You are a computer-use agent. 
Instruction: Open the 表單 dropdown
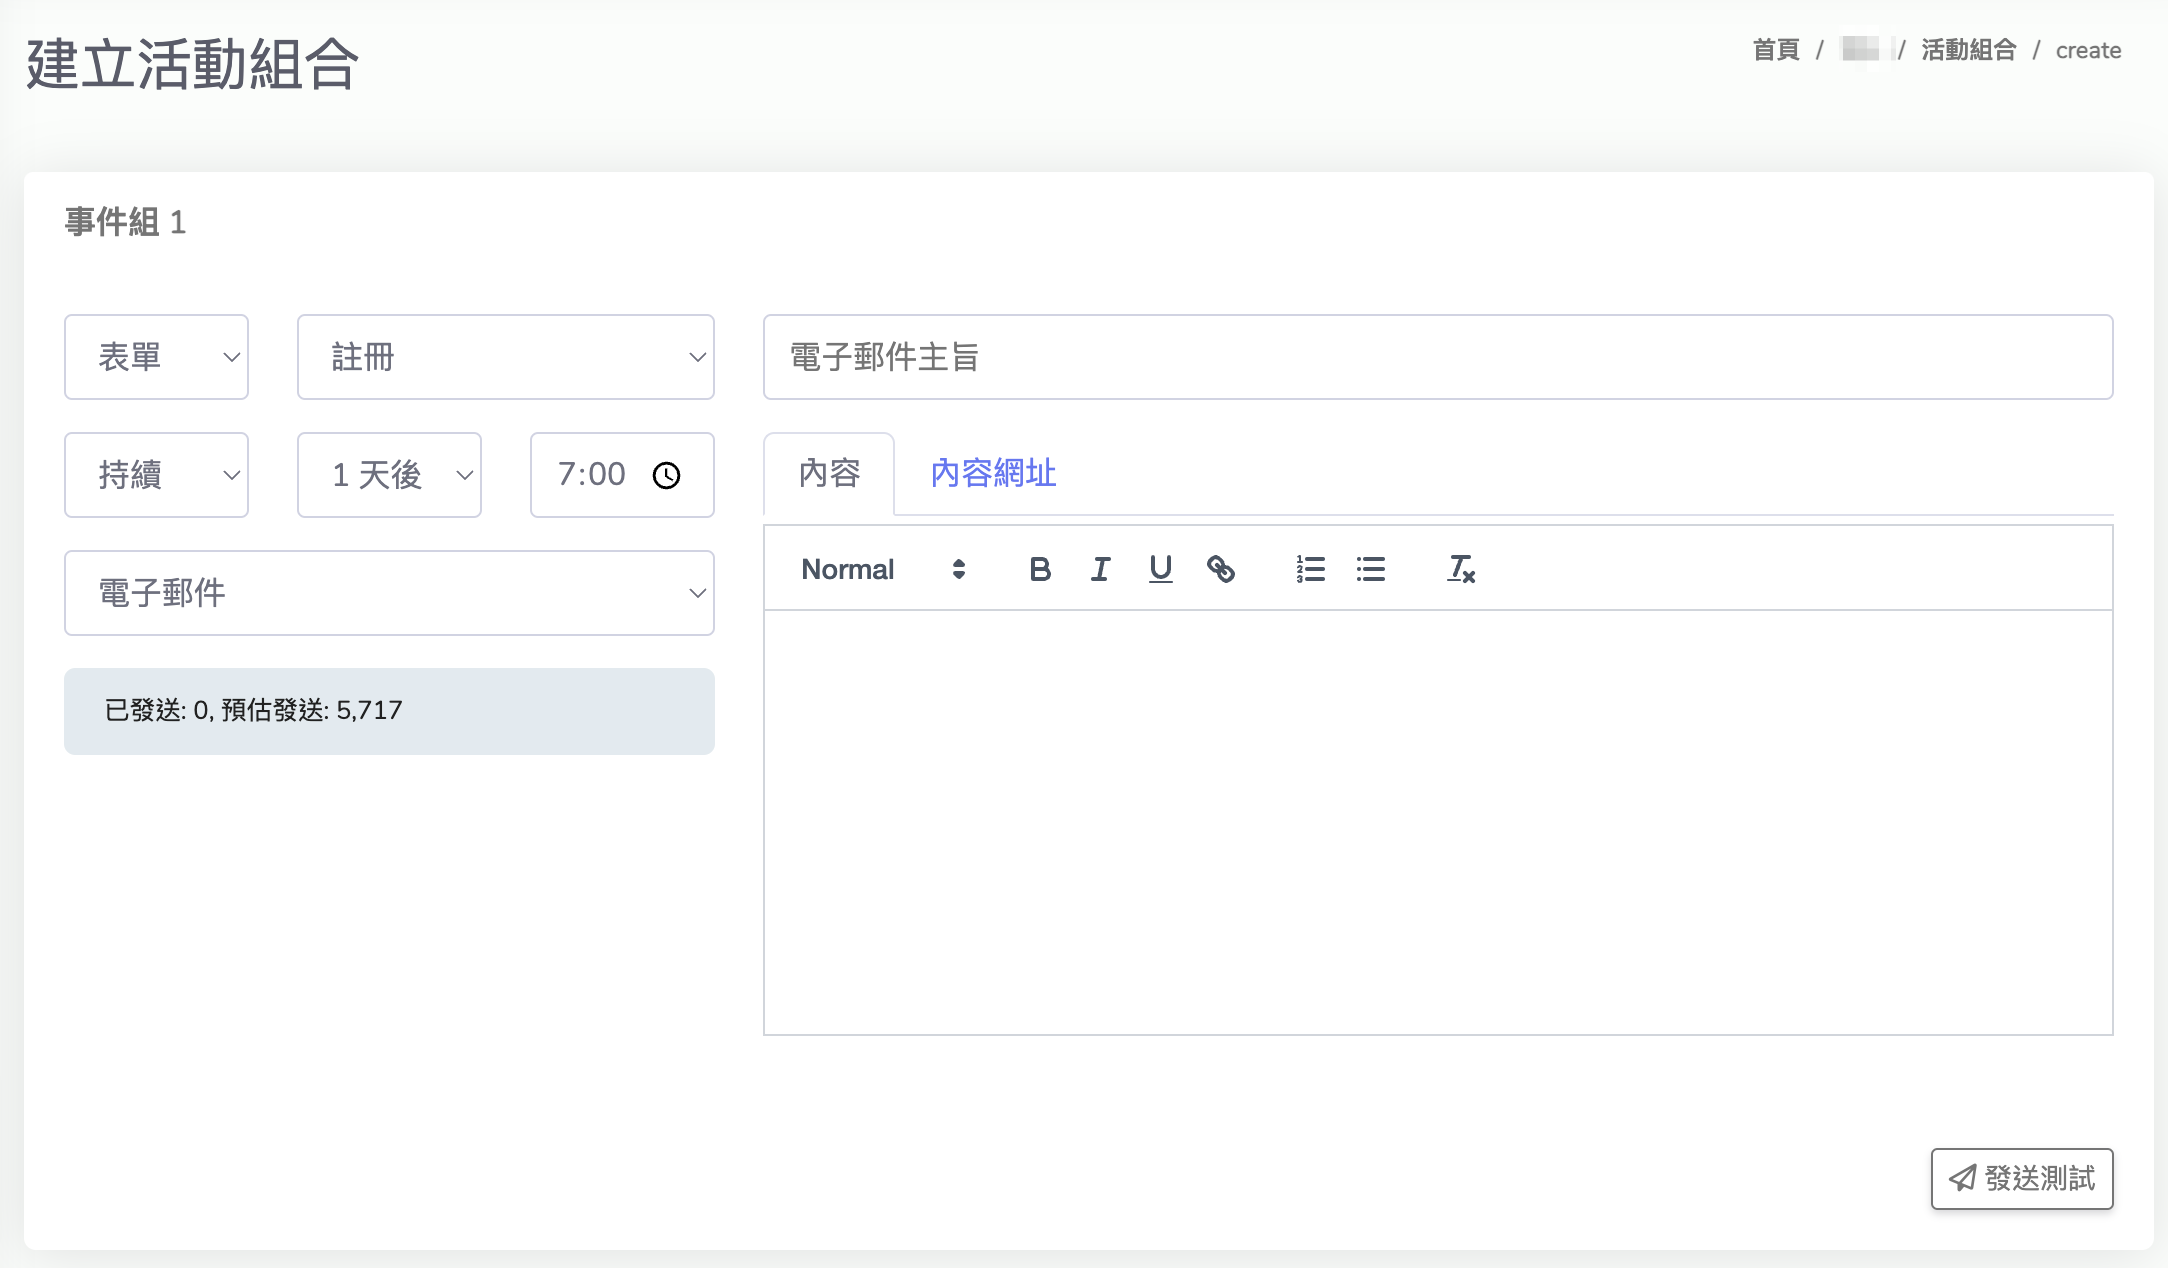point(156,357)
